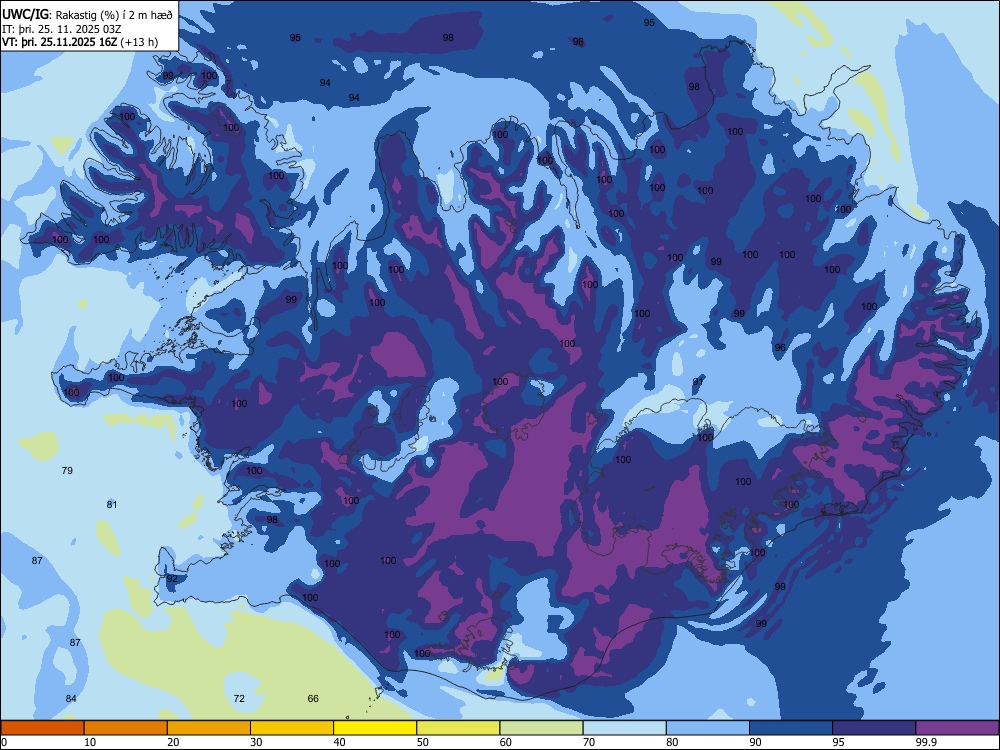Click the legend label '70'
The height and width of the screenshot is (750, 1000).
(x=589, y=742)
